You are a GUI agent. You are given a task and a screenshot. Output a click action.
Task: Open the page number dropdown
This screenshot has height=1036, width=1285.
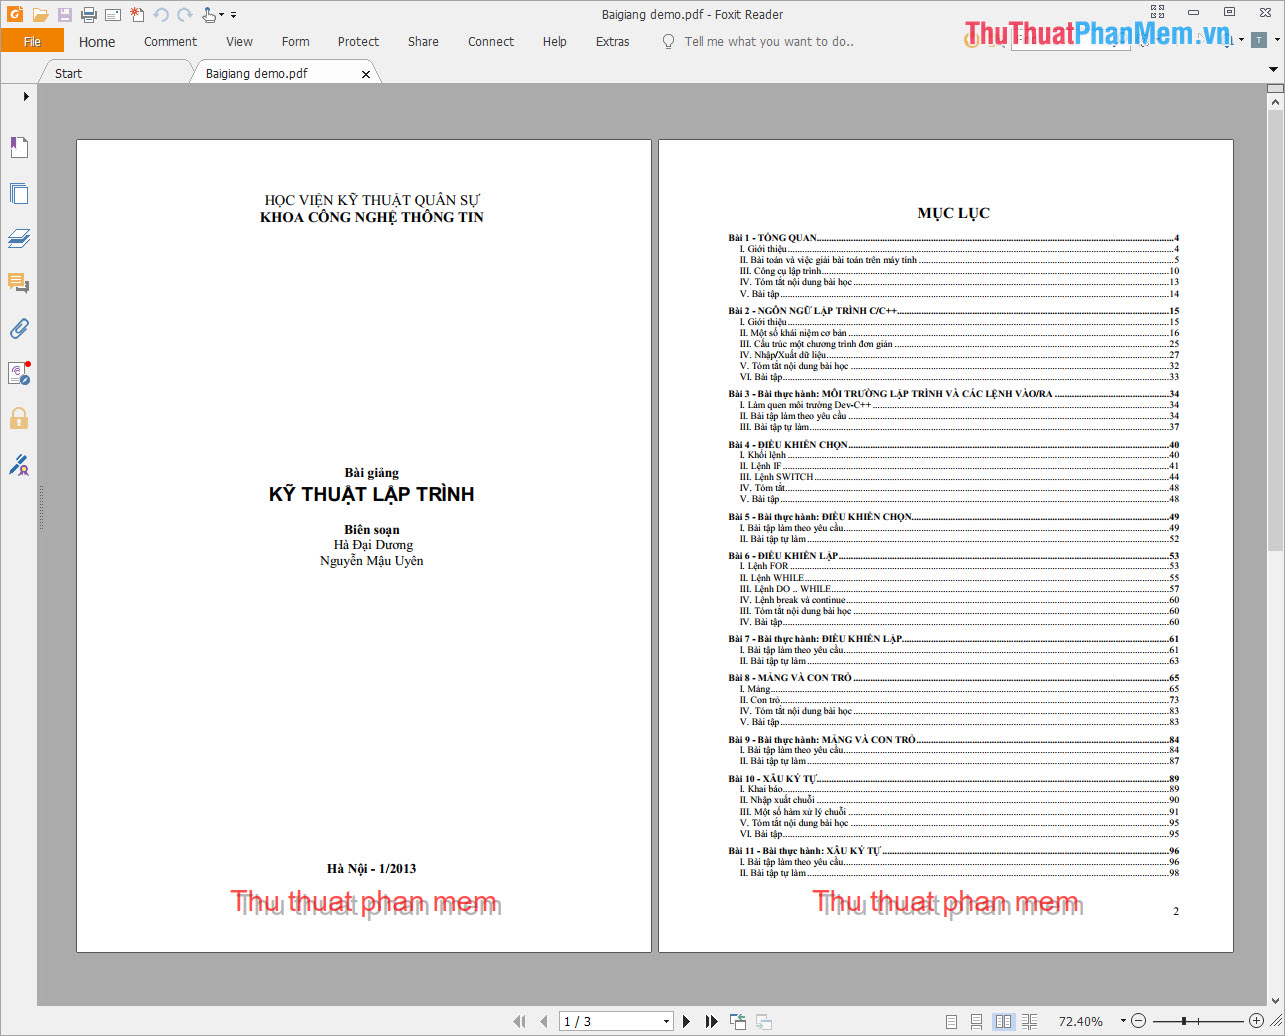pos(668,1021)
